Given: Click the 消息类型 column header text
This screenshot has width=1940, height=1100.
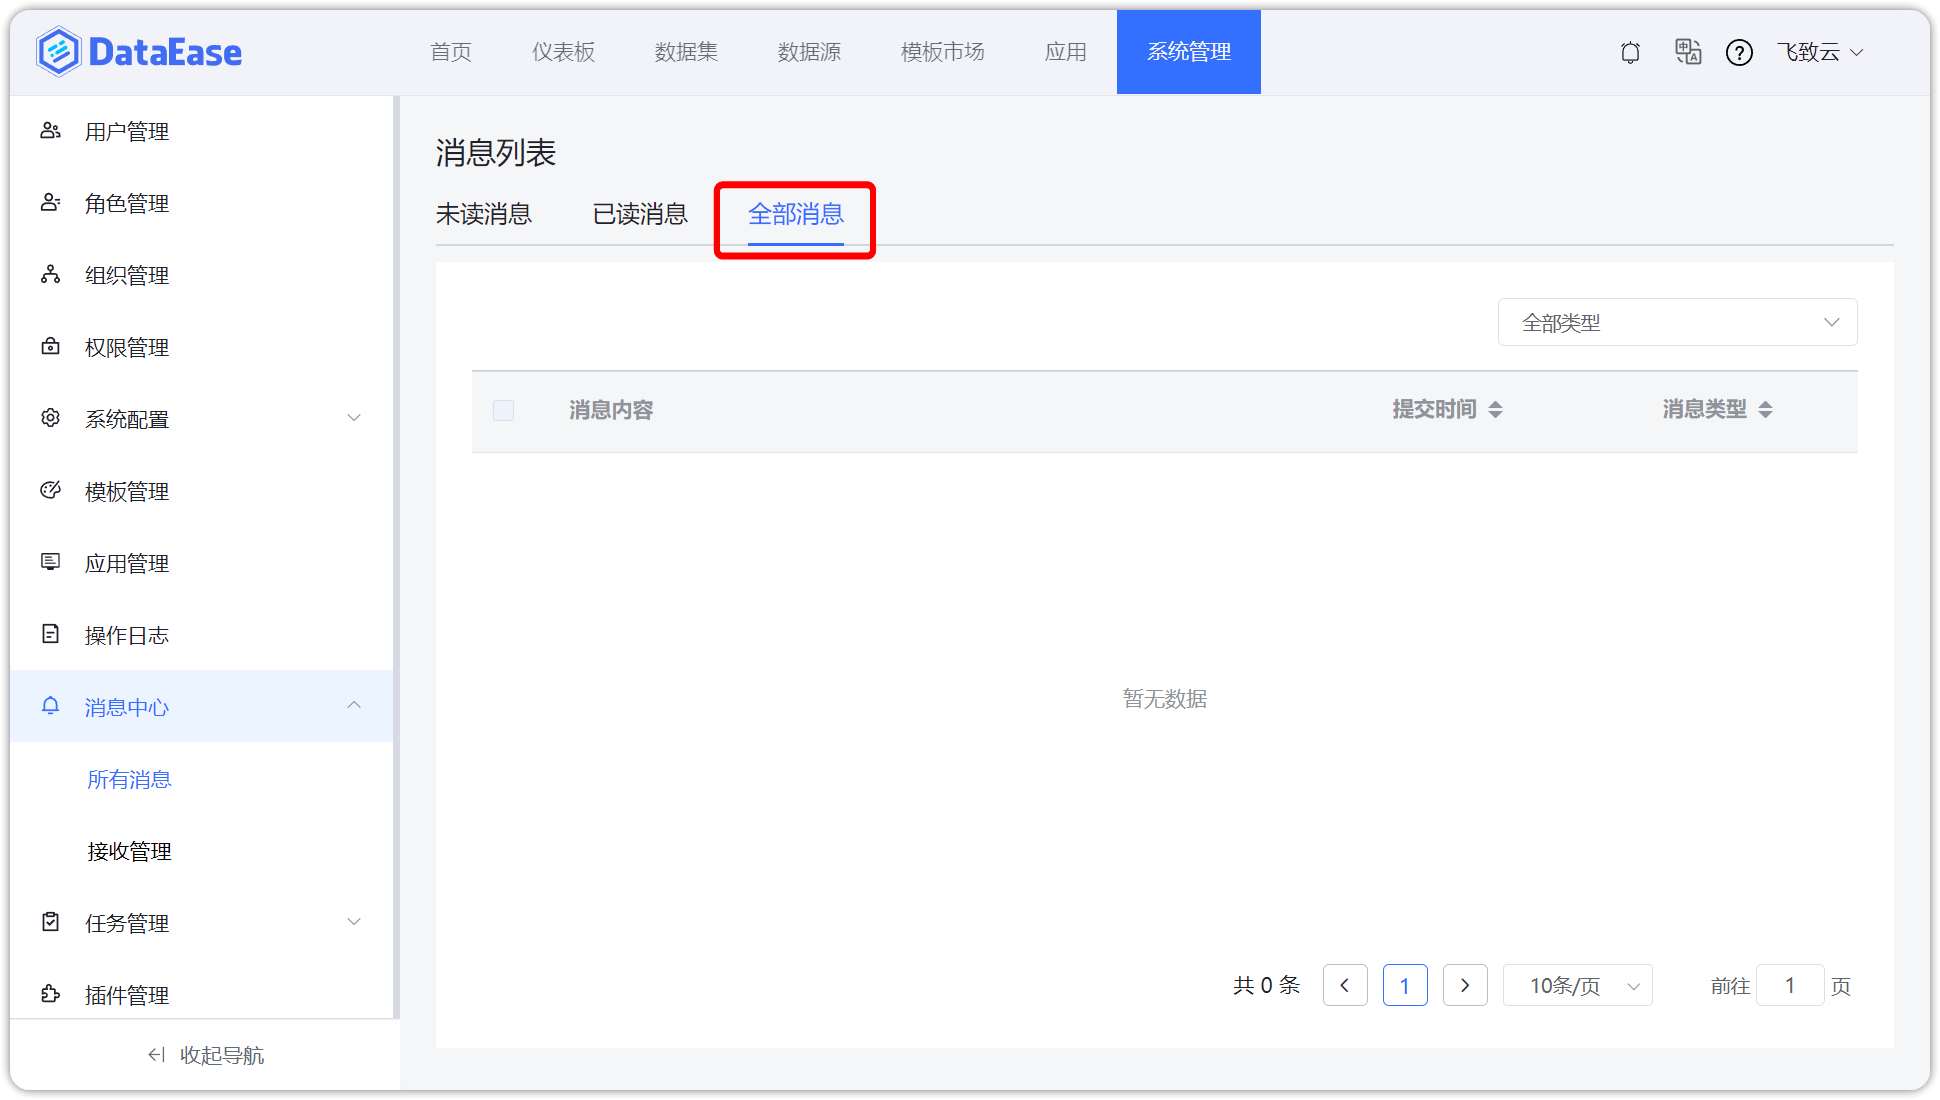Looking at the screenshot, I should point(1704,410).
